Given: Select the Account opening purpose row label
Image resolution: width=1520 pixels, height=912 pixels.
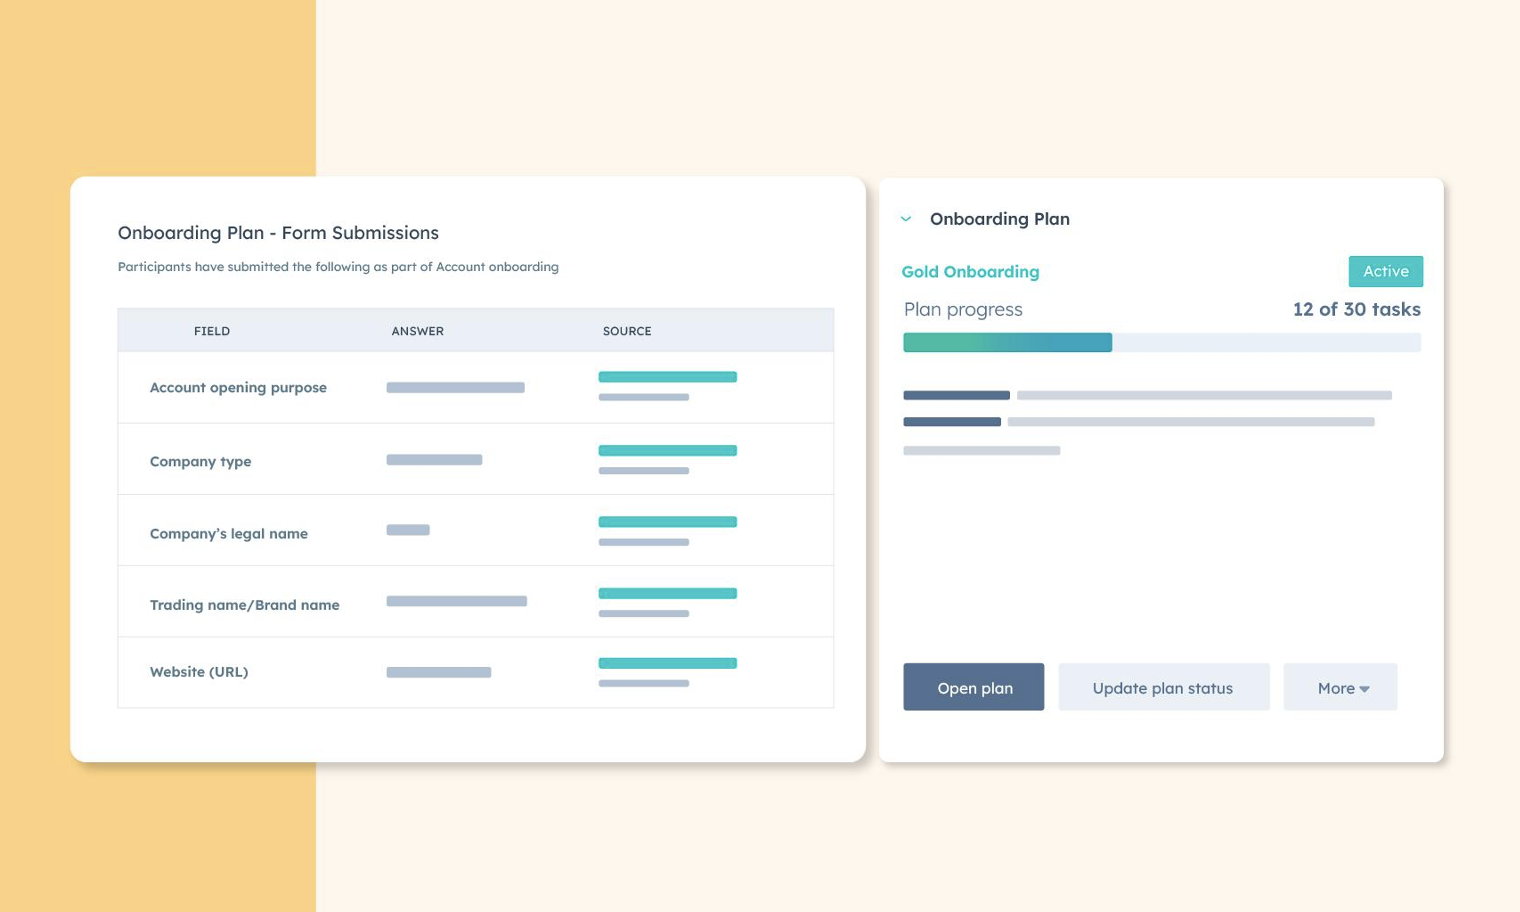Looking at the screenshot, I should pyautogui.click(x=238, y=388).
